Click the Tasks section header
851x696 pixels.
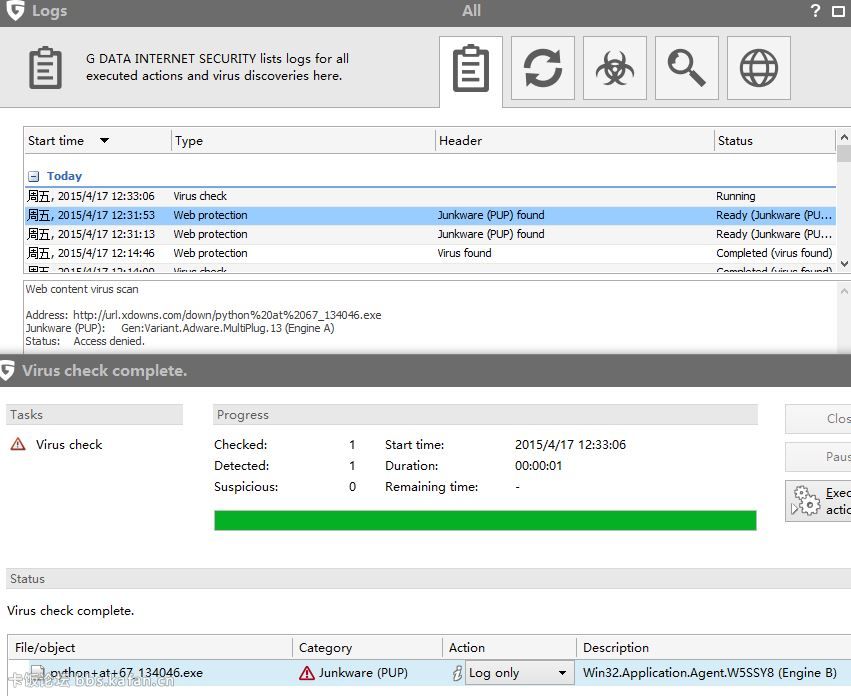click(94, 415)
